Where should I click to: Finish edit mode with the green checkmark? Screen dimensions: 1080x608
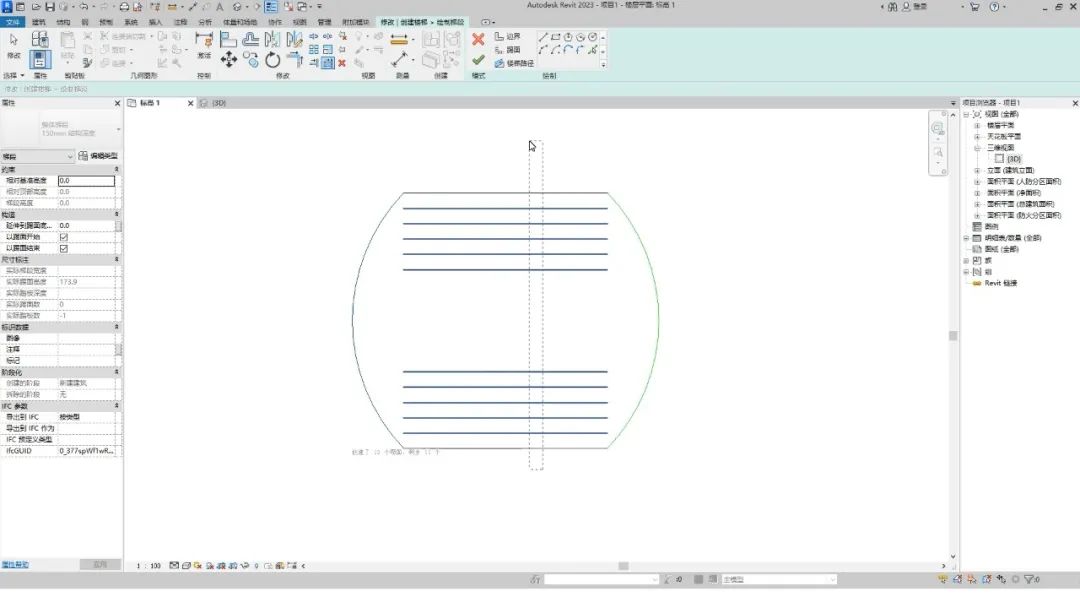pyautogui.click(x=478, y=61)
